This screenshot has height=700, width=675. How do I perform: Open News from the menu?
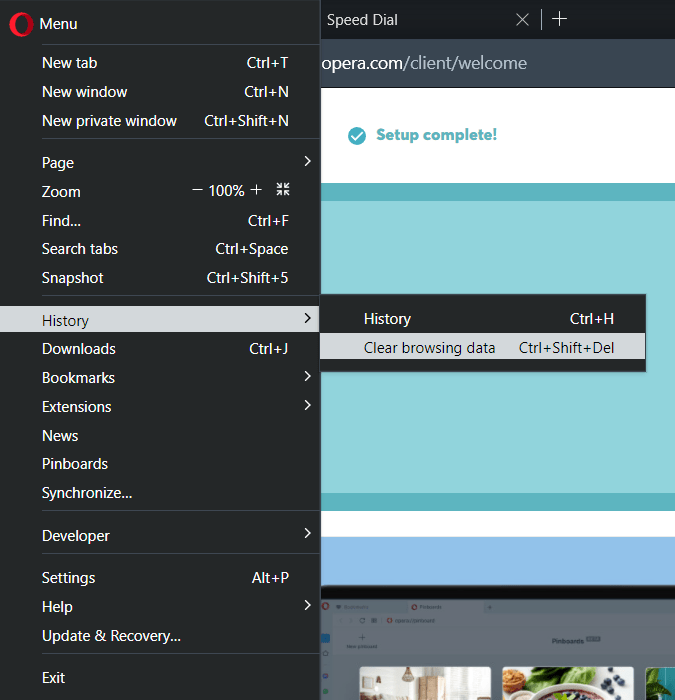coord(160,436)
